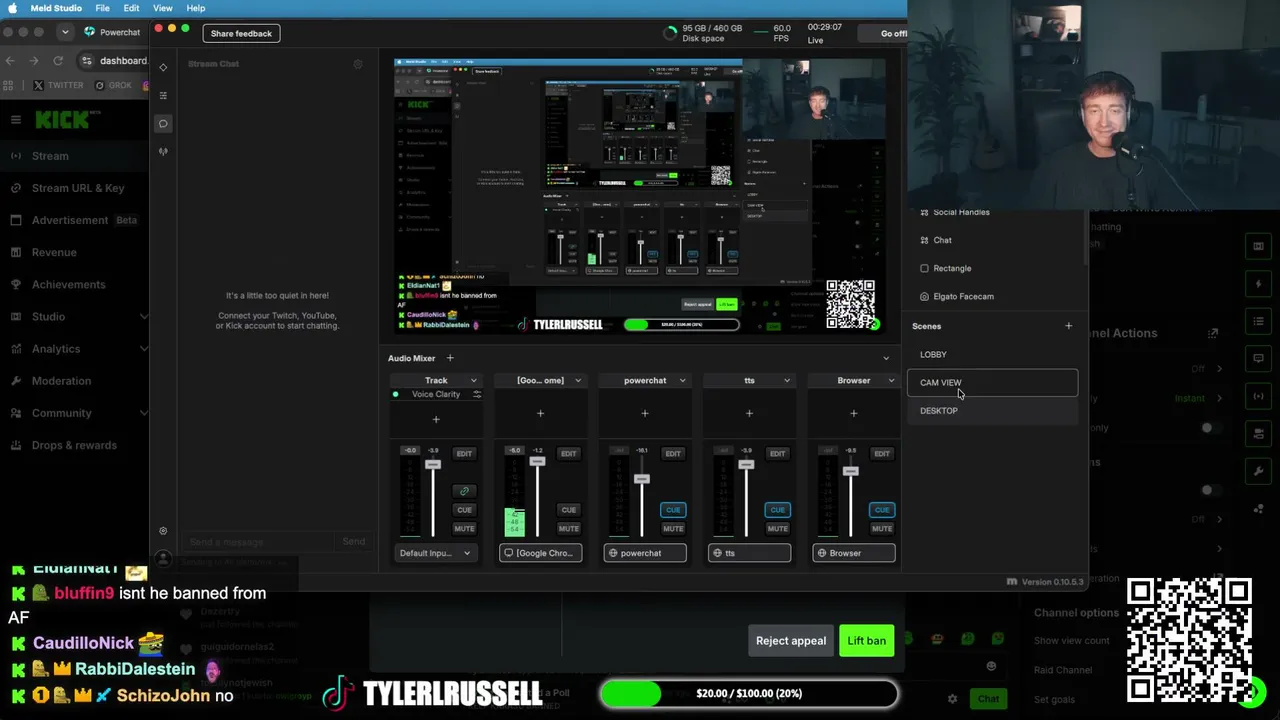Edit the tts channel
The height and width of the screenshot is (720, 1280).
click(777, 454)
